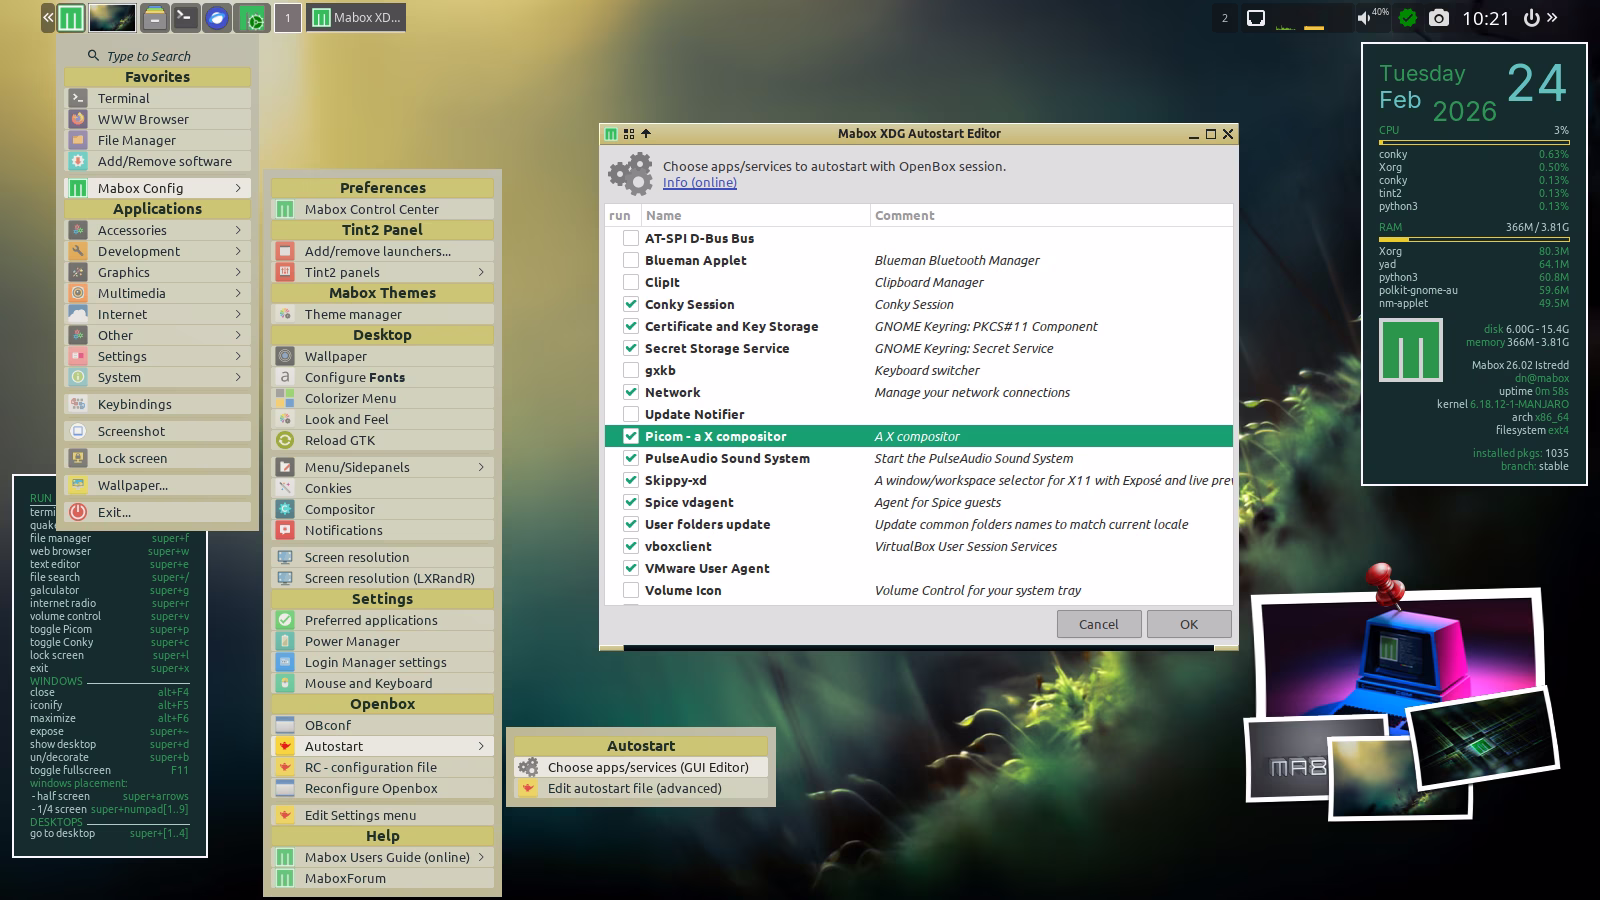Click the Mabox main menu panel icon

coord(70,18)
